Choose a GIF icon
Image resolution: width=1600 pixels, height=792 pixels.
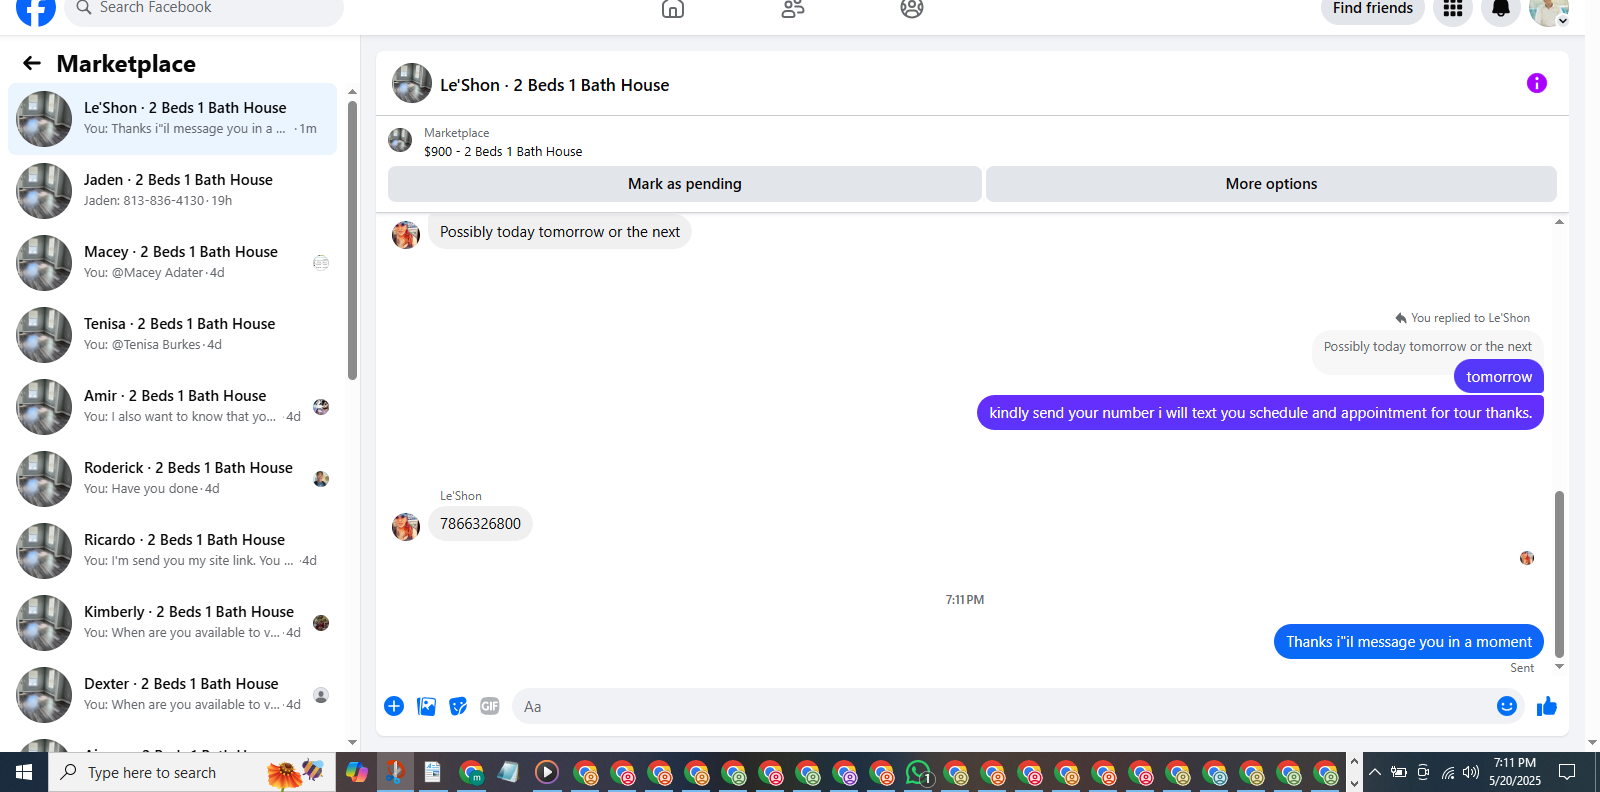(x=490, y=706)
